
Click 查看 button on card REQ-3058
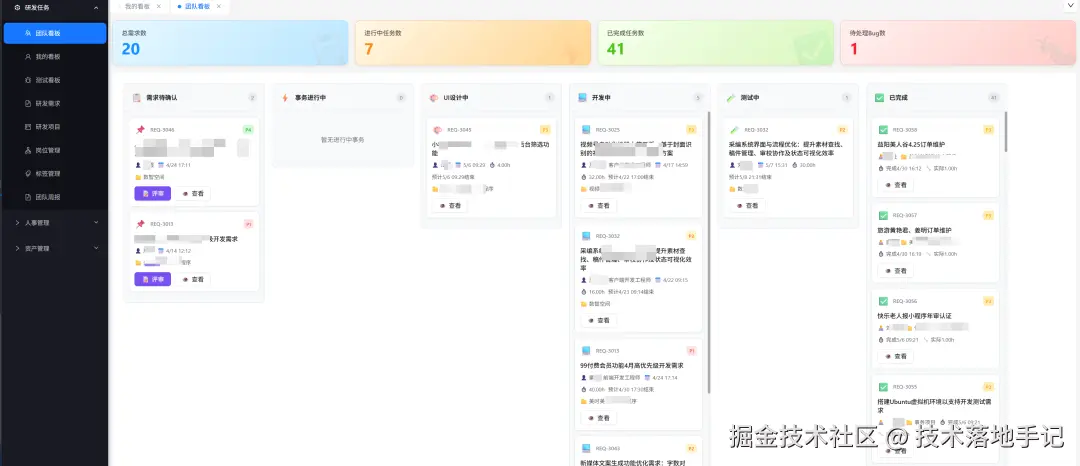pyautogui.click(x=895, y=185)
